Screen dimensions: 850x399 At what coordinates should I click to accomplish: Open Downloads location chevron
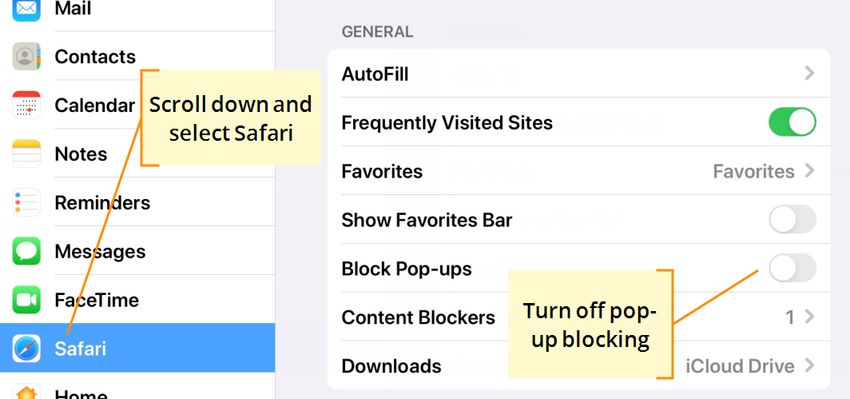pyautogui.click(x=809, y=365)
